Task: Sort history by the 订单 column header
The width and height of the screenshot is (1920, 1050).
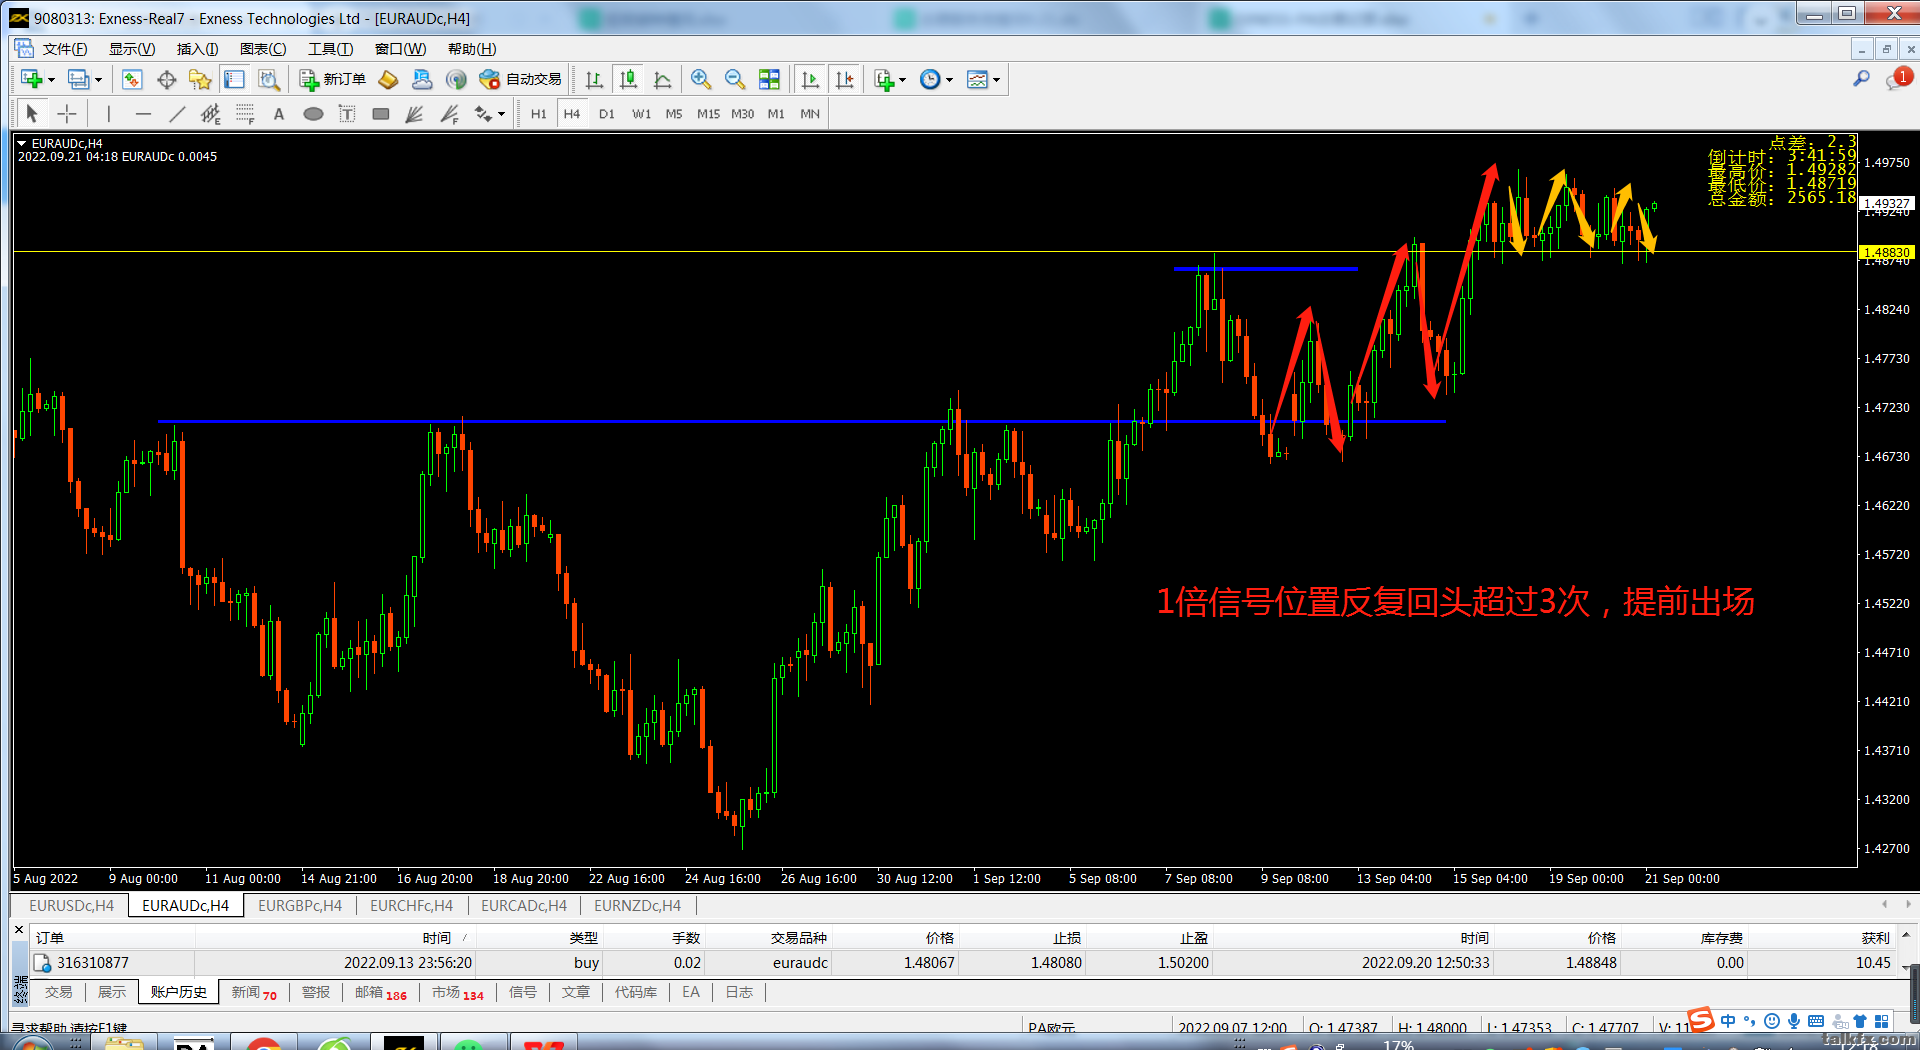Action: pos(50,937)
